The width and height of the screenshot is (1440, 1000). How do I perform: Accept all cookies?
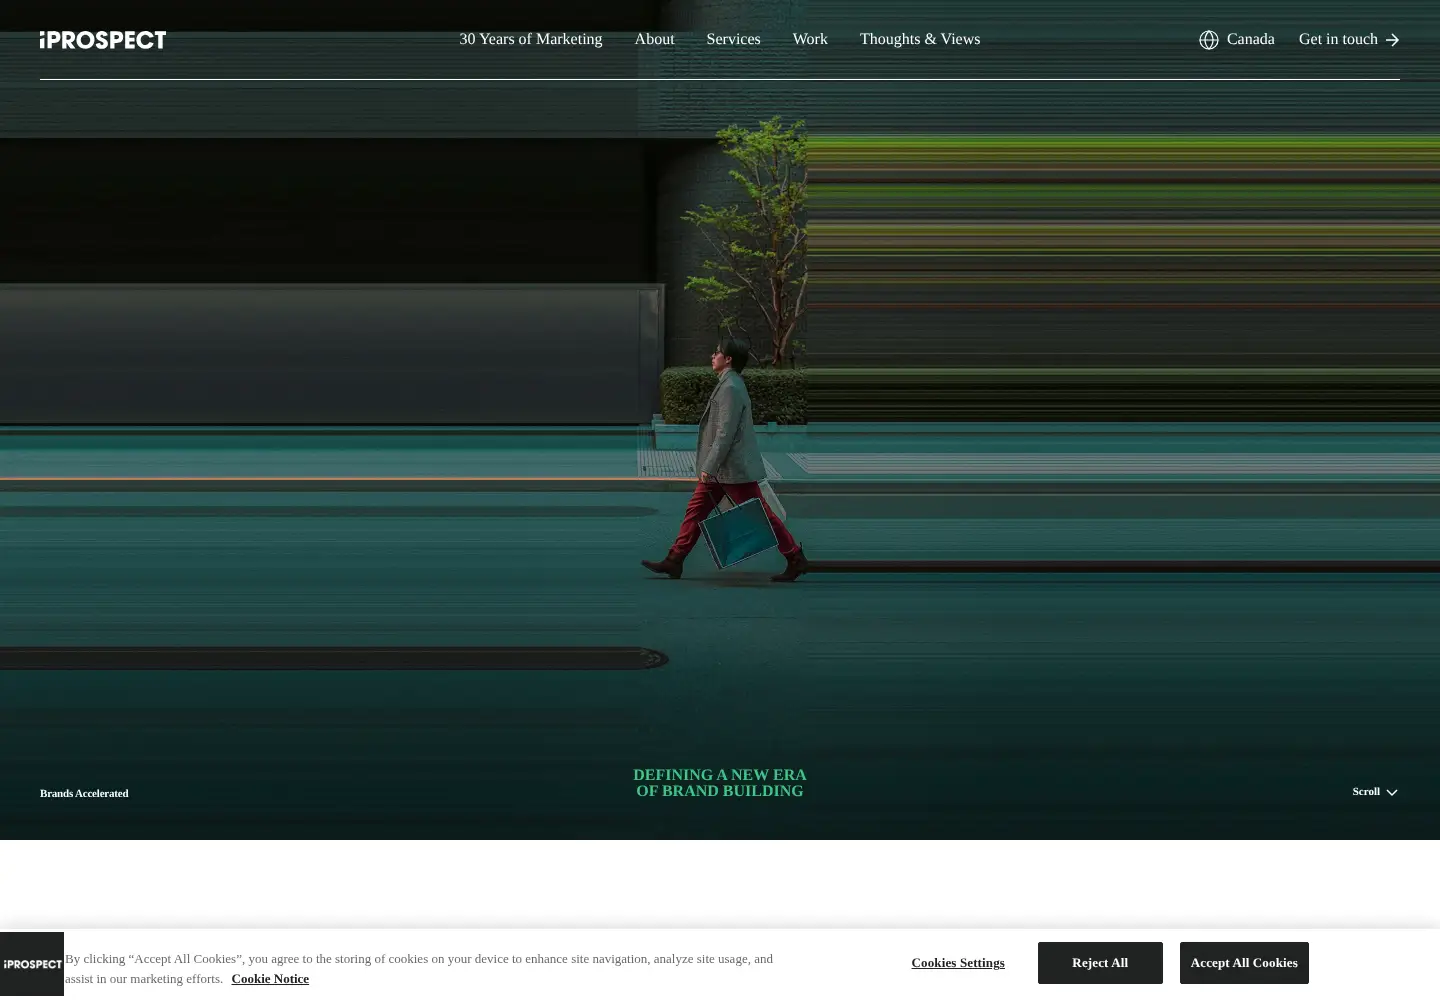pos(1244,963)
